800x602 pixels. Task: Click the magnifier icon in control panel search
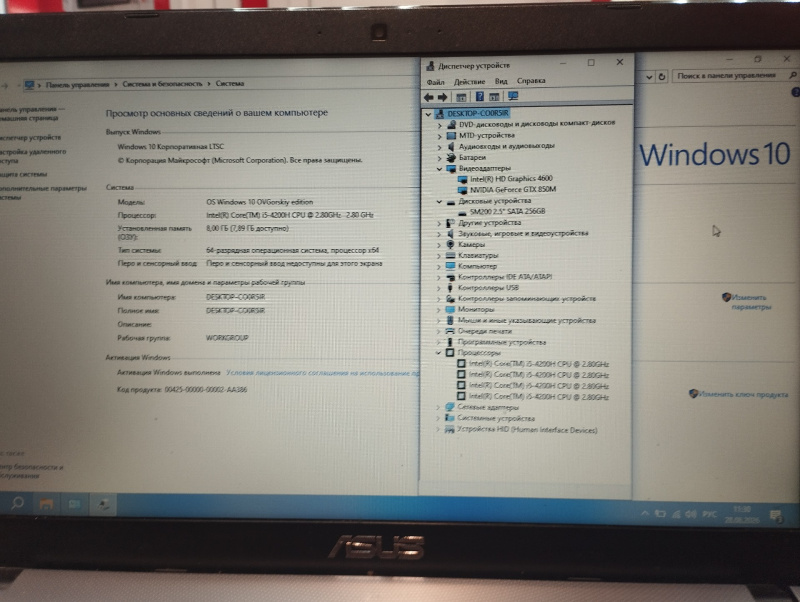click(793, 76)
